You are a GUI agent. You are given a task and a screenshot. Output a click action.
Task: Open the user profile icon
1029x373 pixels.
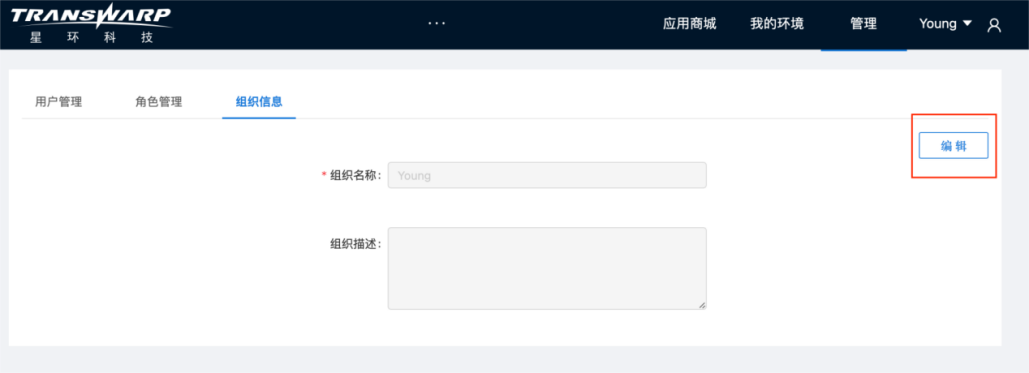[994, 25]
